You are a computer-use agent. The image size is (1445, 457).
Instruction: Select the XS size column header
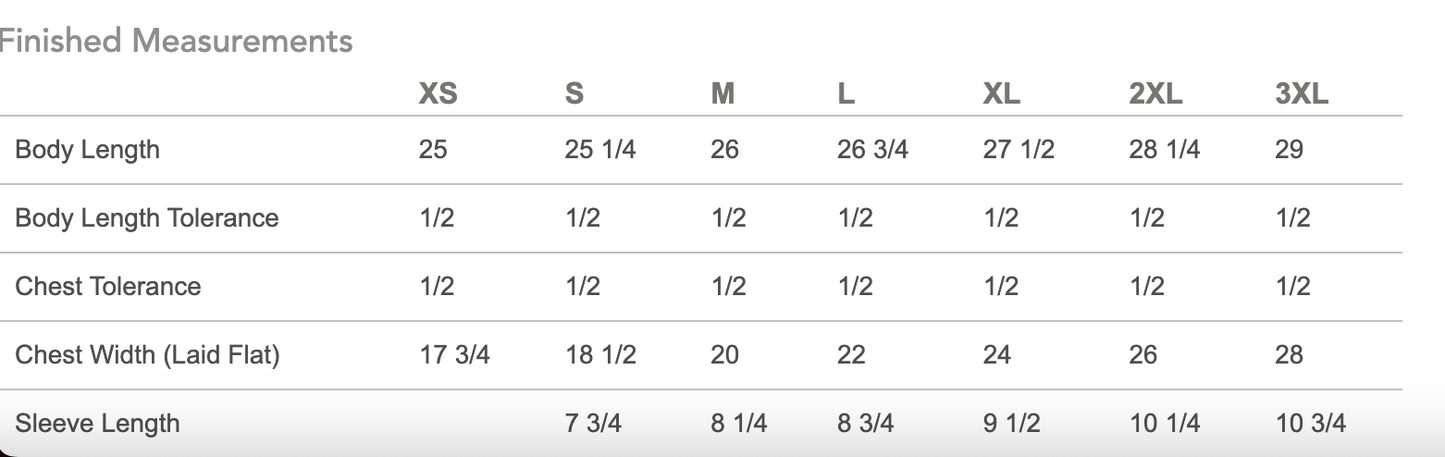[438, 94]
